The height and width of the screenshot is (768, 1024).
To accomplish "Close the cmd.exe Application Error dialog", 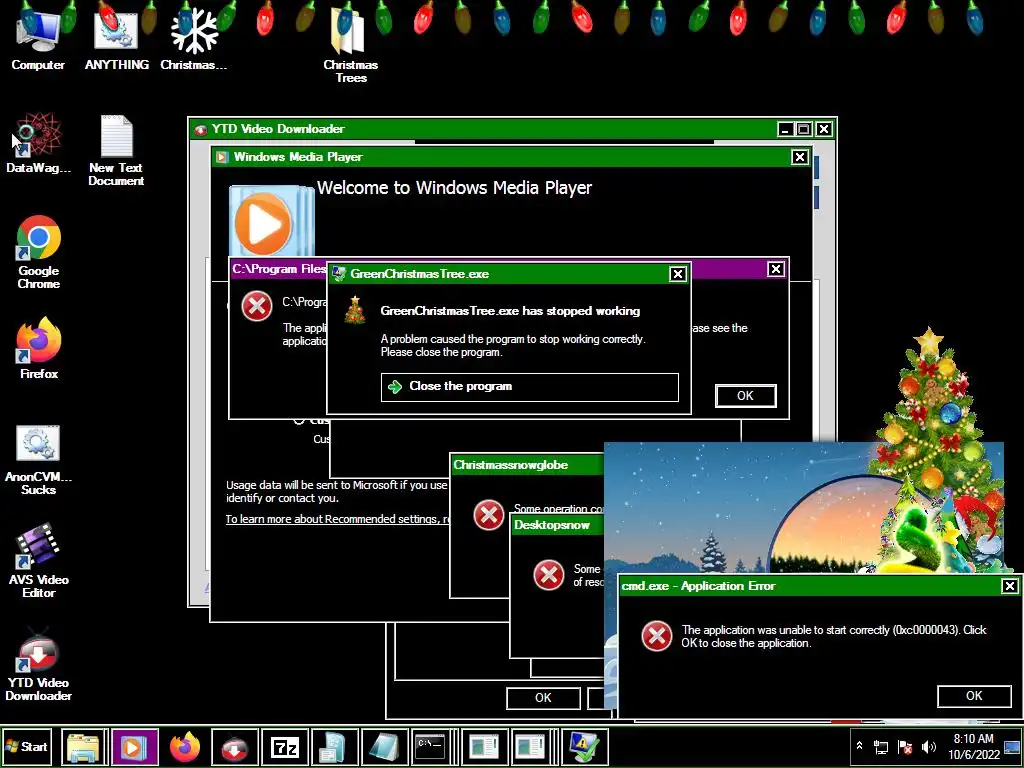I will 1010,586.
